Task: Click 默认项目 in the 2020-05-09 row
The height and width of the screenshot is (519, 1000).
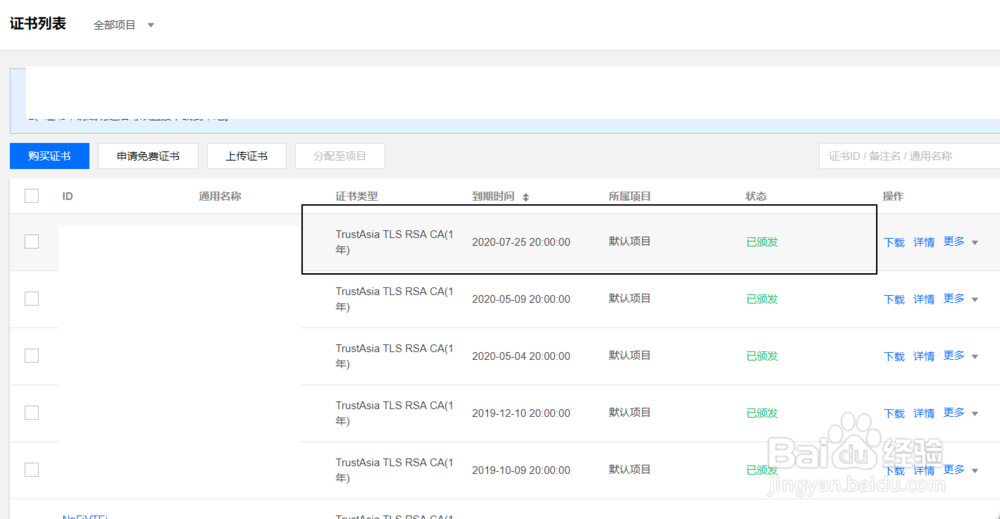Action: coord(629,298)
